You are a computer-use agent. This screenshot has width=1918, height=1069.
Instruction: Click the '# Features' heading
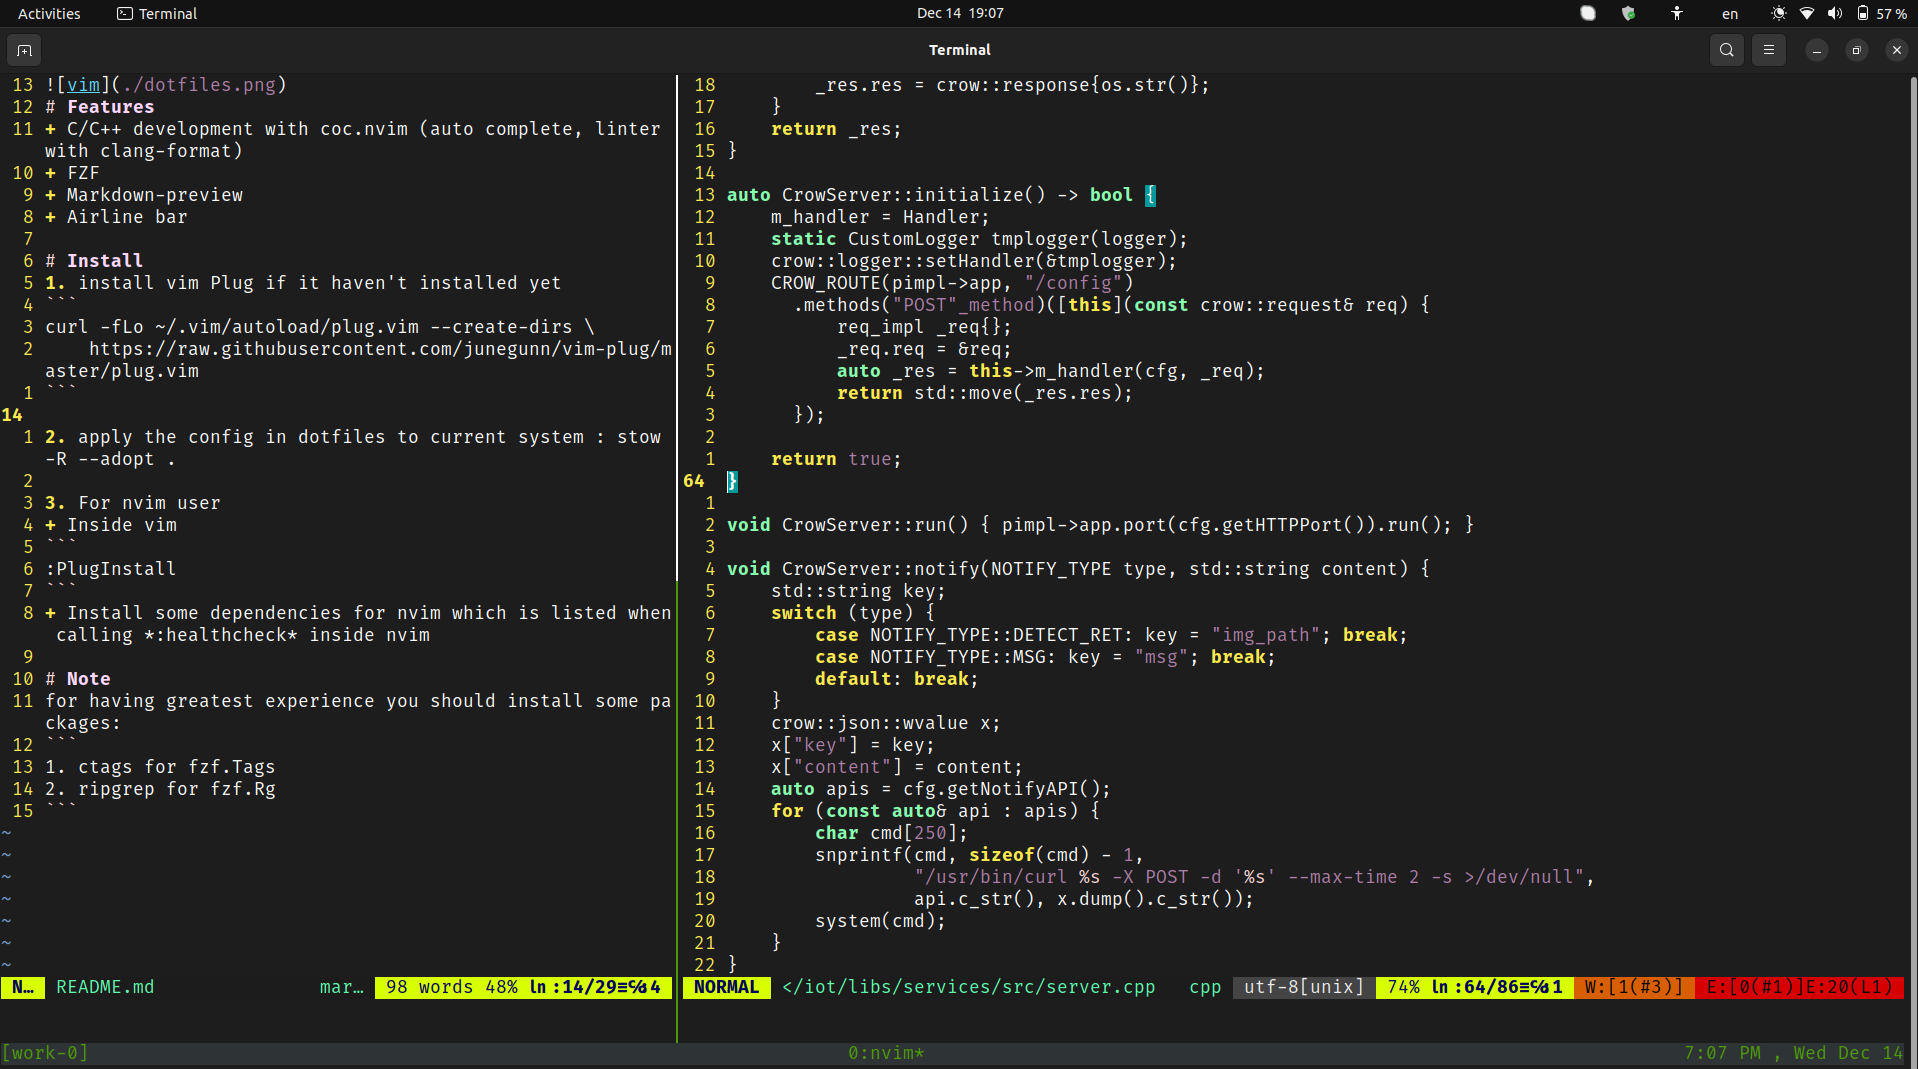pyautogui.click(x=100, y=107)
